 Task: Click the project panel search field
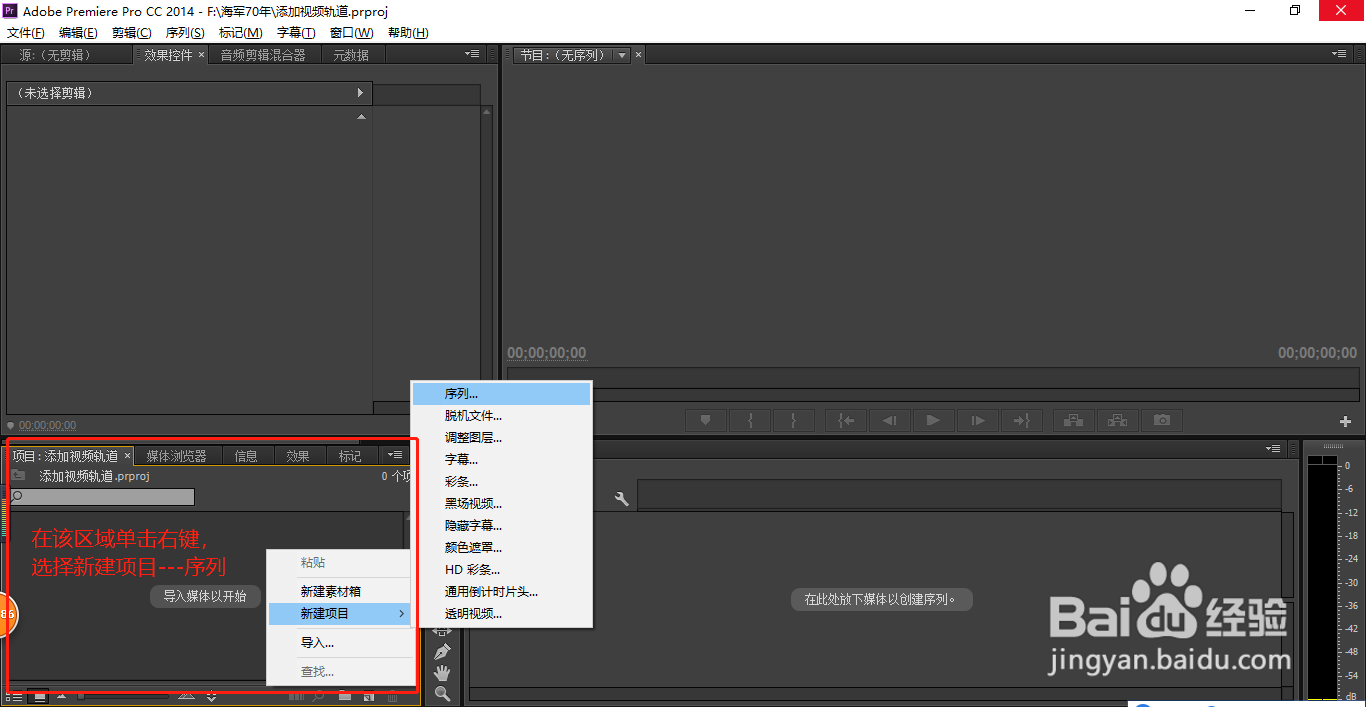[x=102, y=497]
